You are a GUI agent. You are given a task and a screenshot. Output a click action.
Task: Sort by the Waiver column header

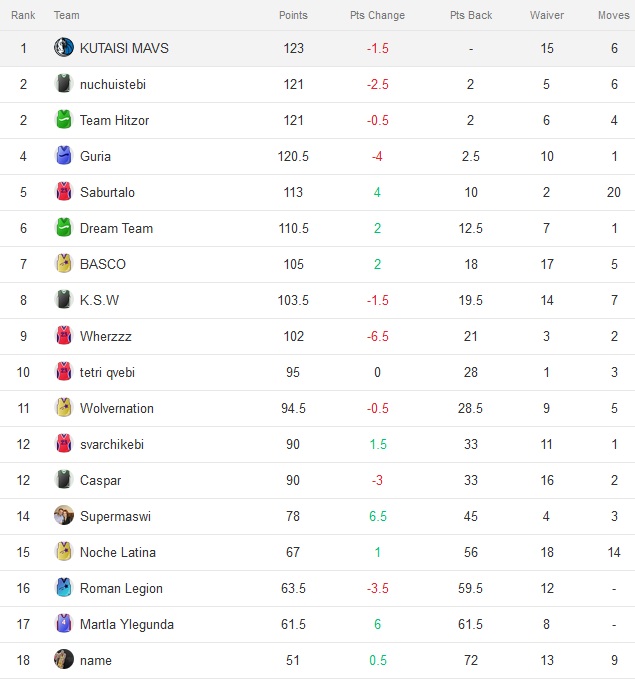click(547, 15)
